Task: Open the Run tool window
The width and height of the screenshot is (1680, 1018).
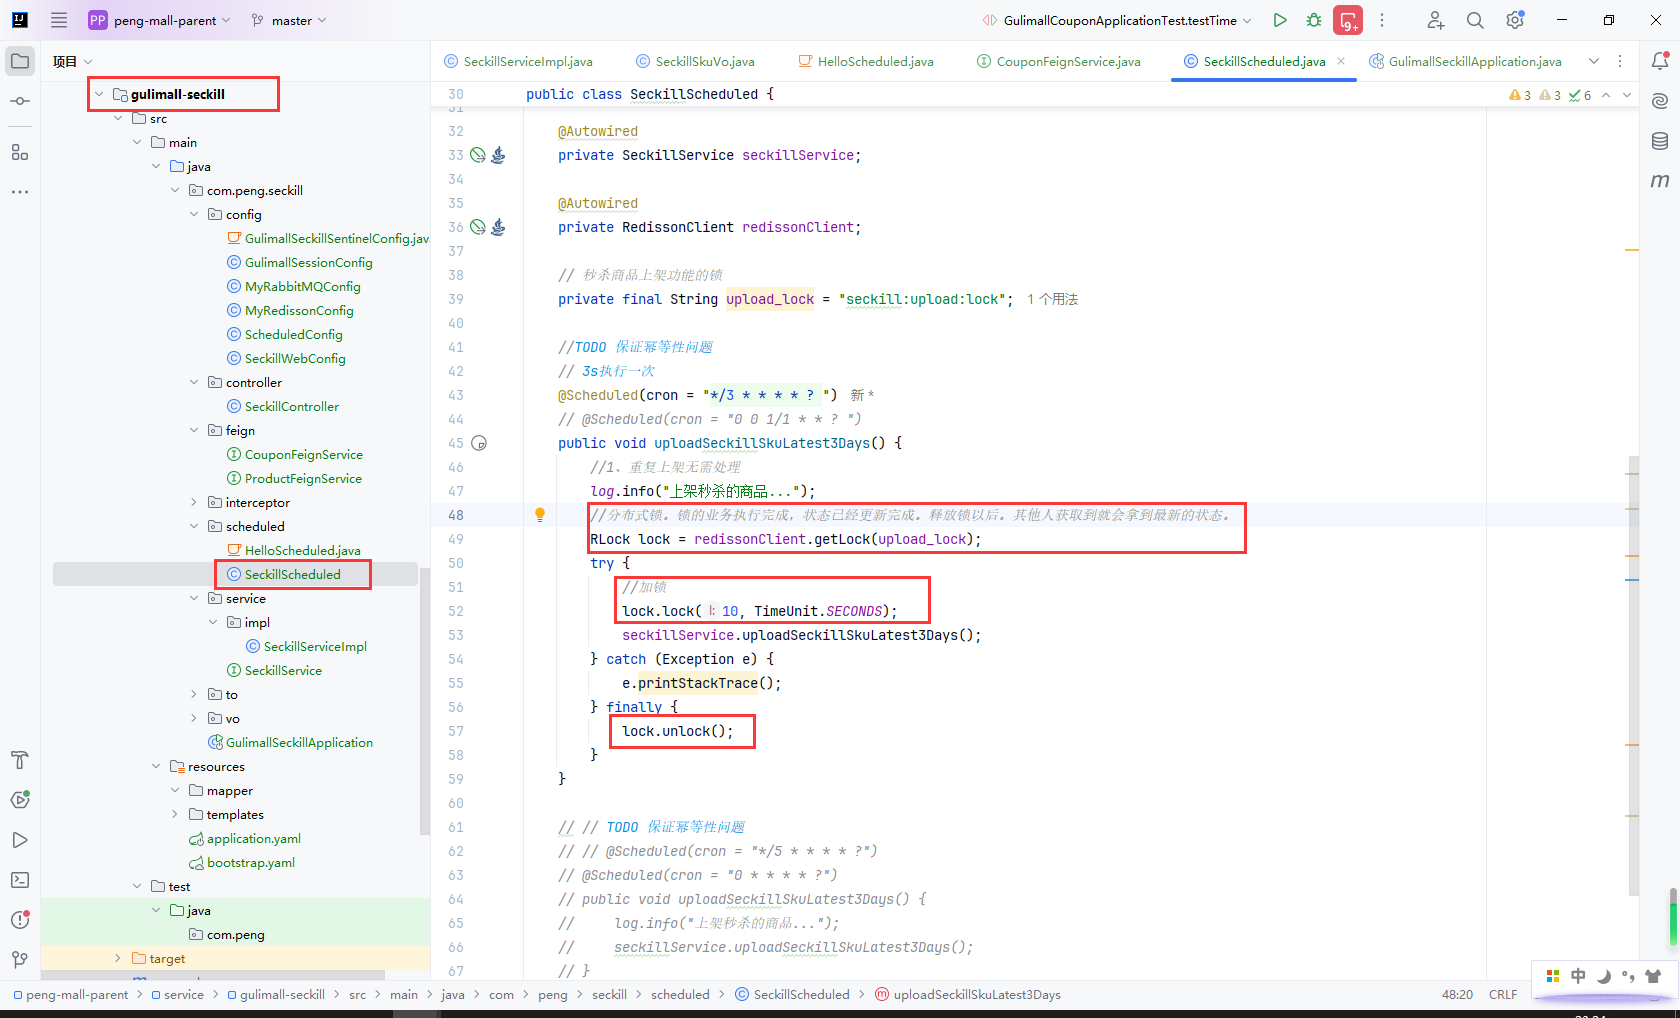Action: pos(20,840)
